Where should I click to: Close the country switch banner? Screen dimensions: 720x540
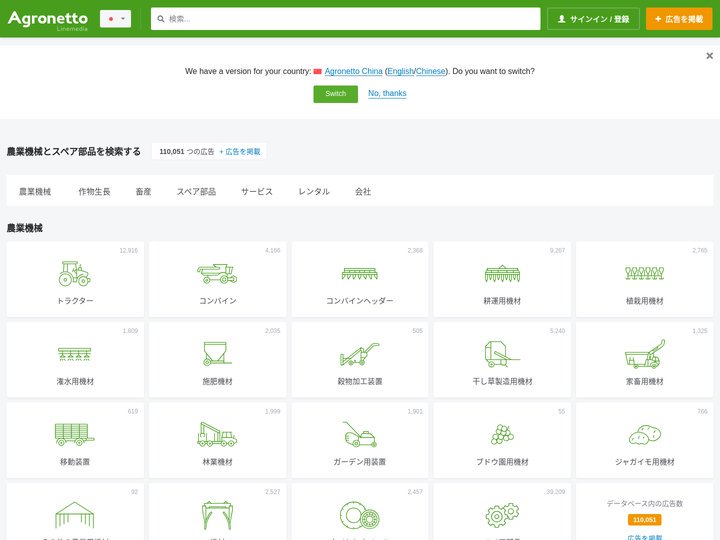point(709,56)
